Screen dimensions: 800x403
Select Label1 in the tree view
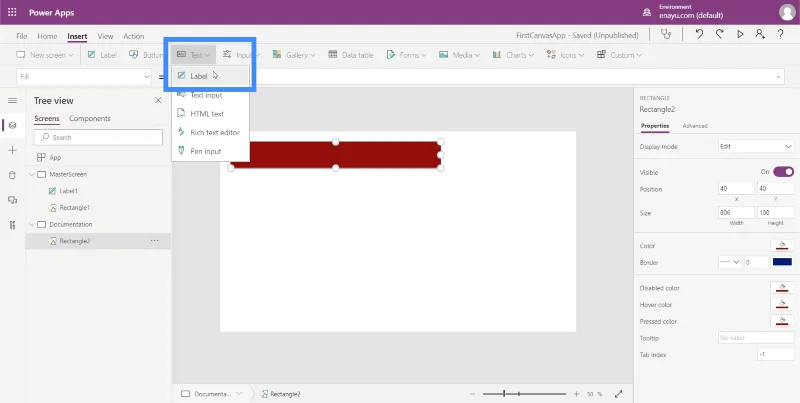[68, 191]
